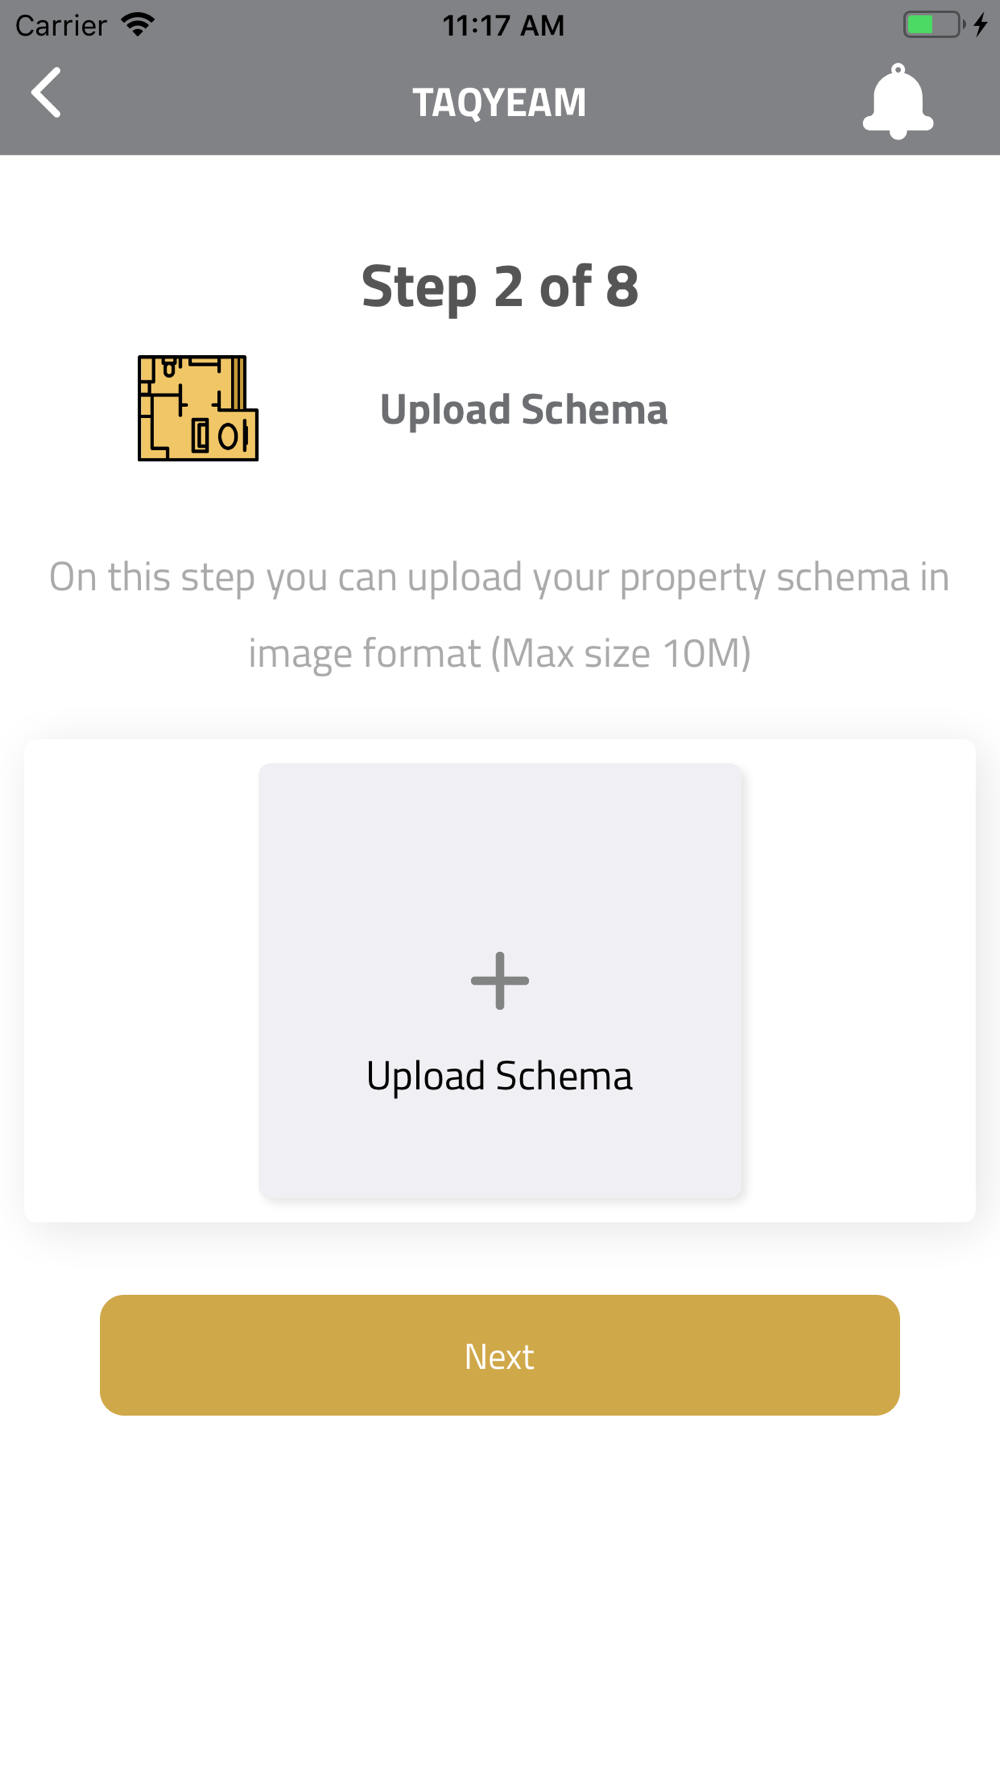Tap the Upload Schema section heading

tap(524, 409)
